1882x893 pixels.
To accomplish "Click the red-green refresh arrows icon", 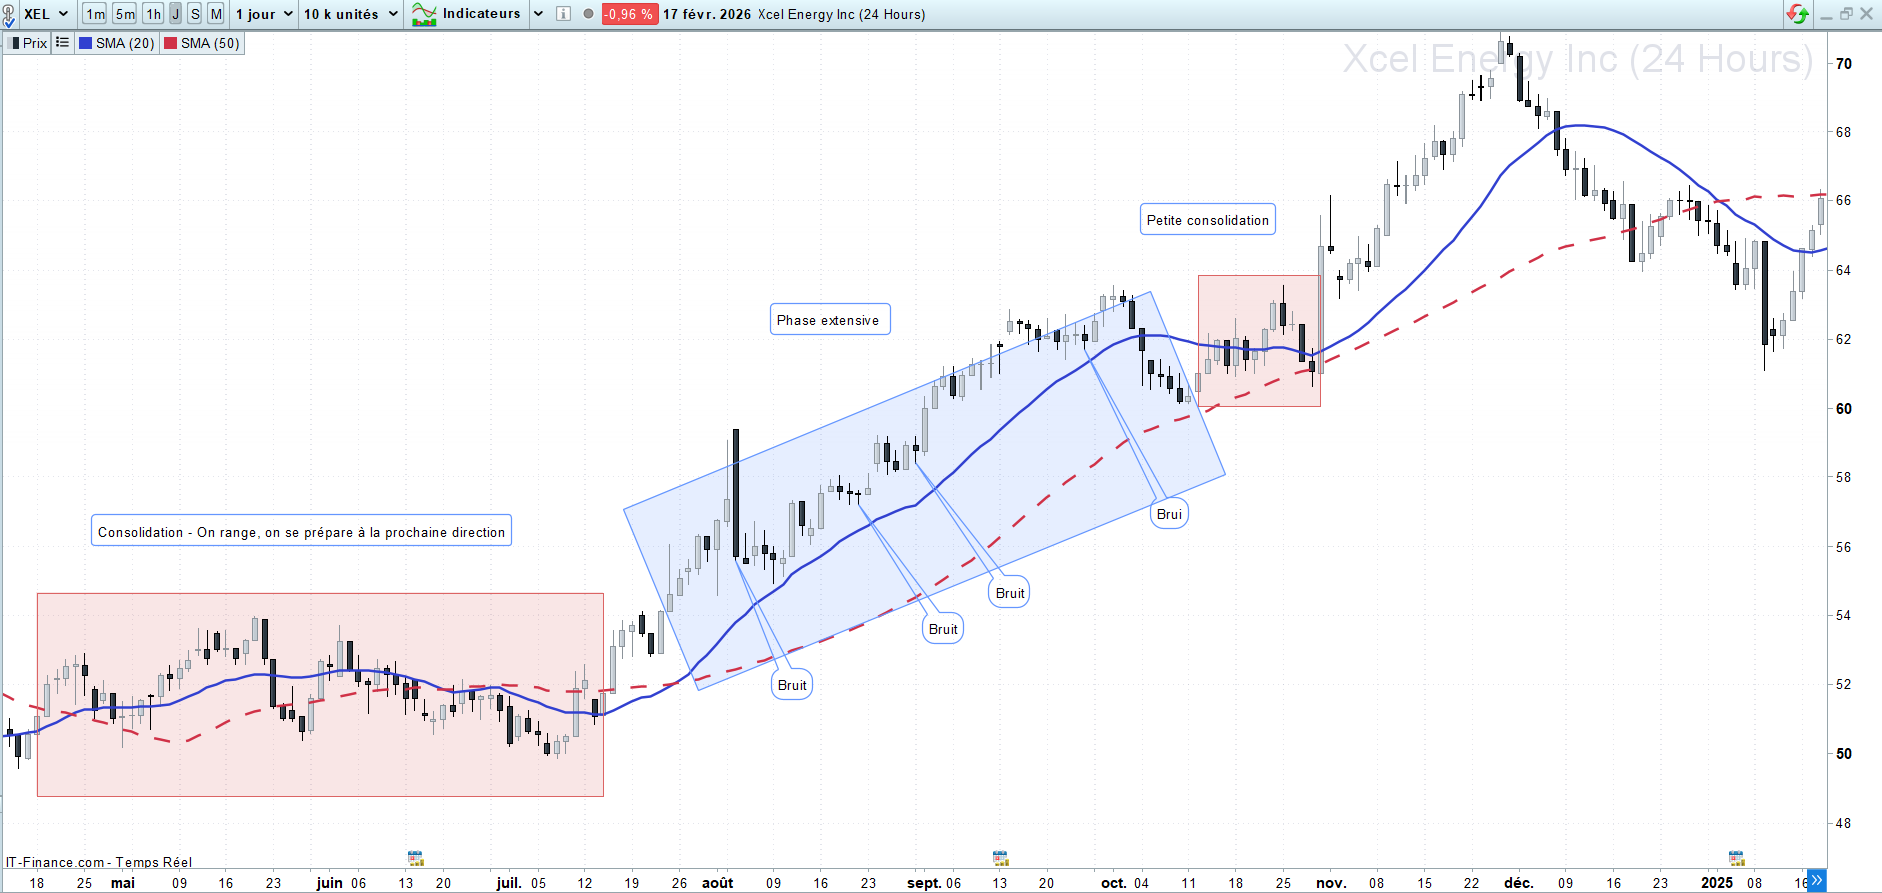I will click(1797, 14).
